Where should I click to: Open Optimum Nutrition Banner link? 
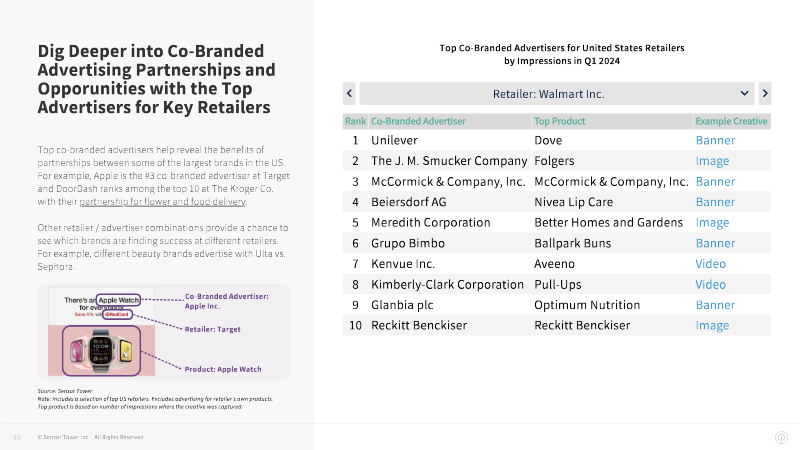click(x=715, y=305)
